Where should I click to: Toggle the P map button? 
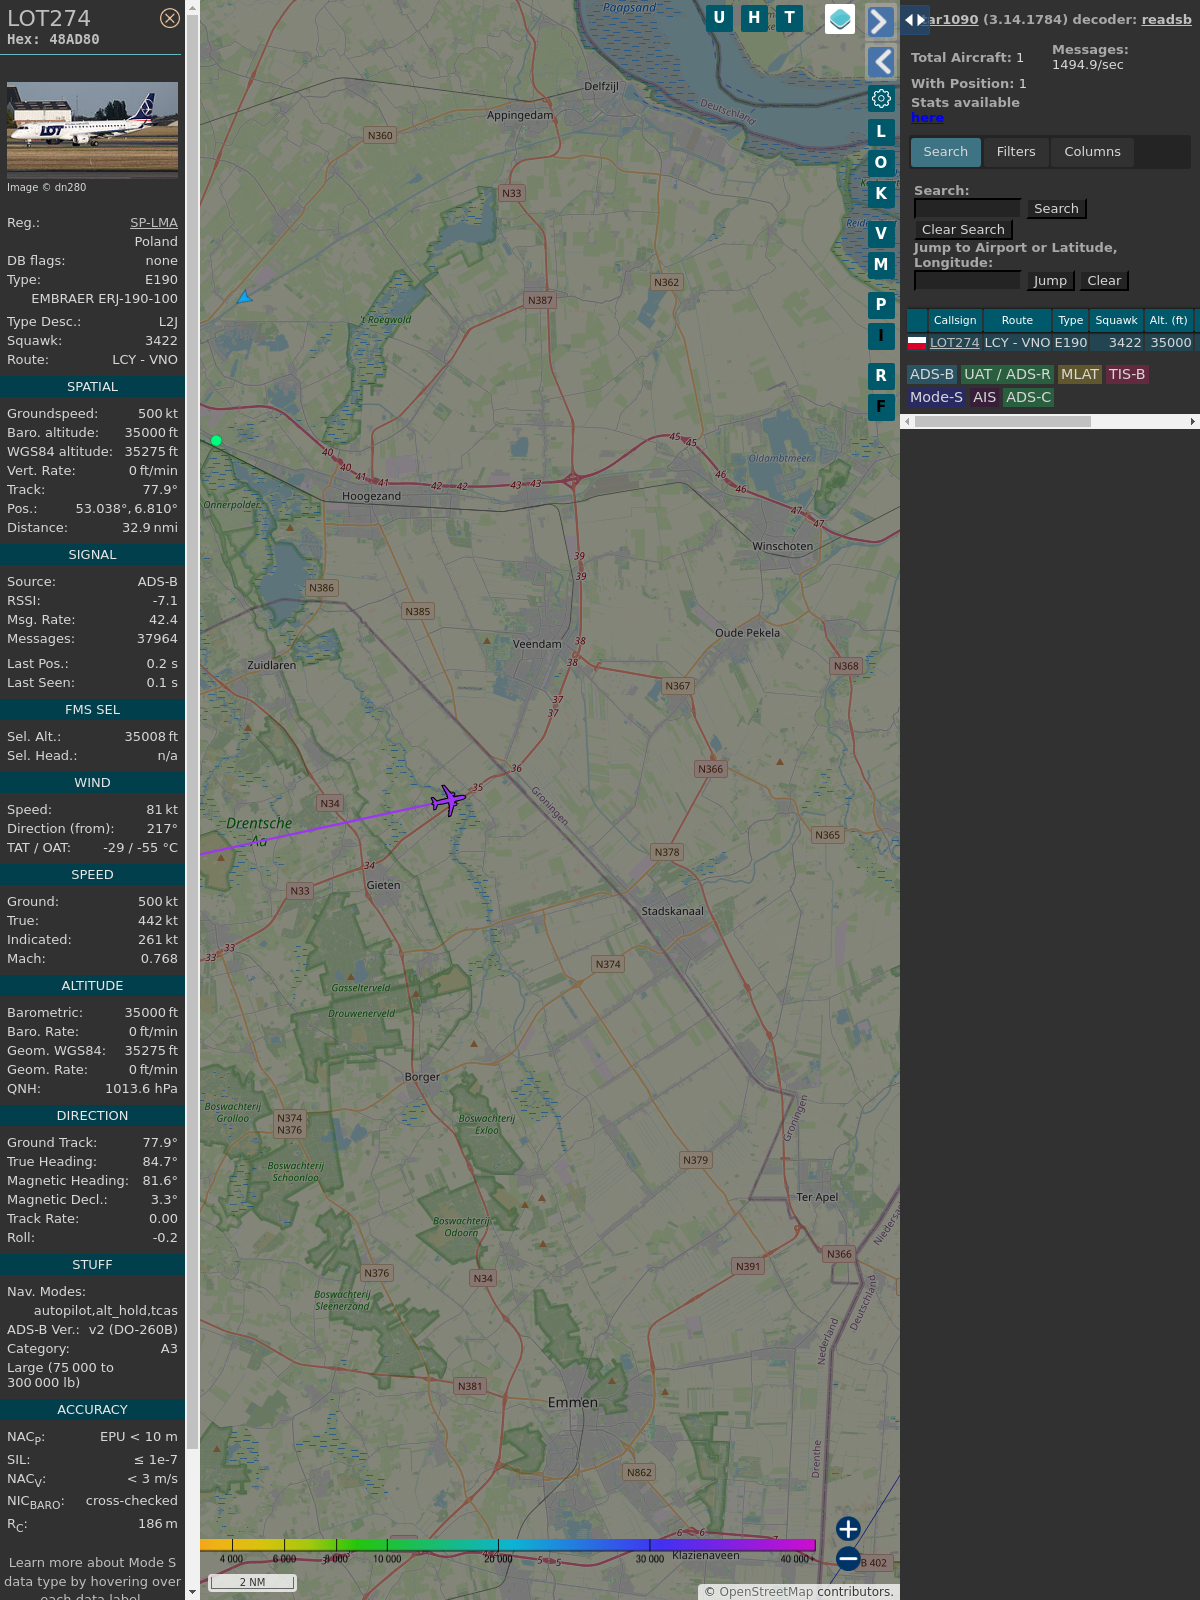pyautogui.click(x=881, y=304)
